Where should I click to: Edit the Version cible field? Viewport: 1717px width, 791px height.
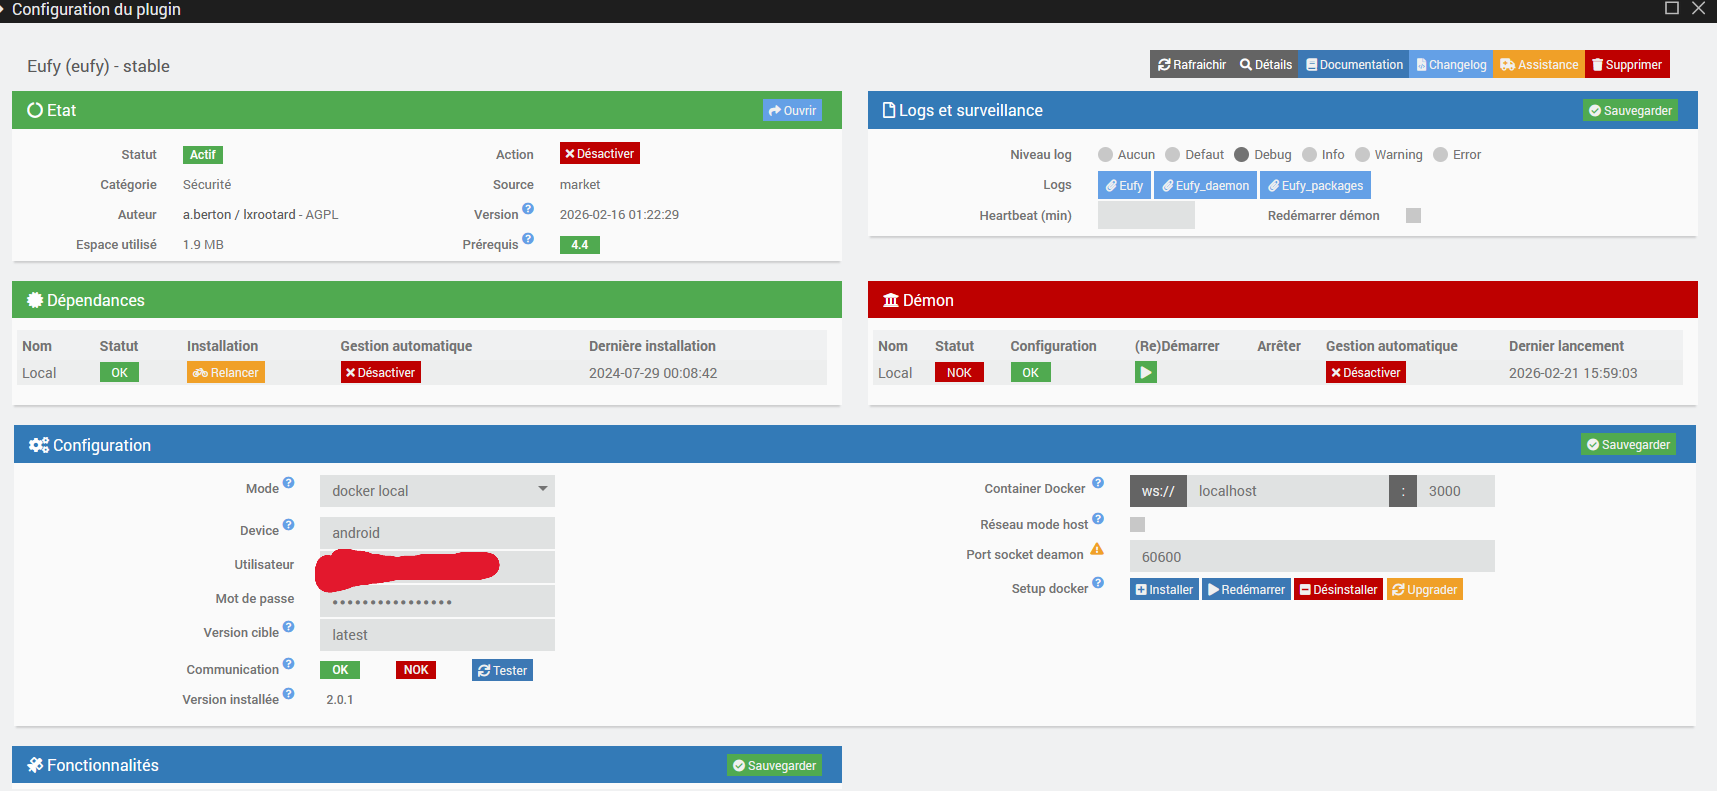pos(437,635)
